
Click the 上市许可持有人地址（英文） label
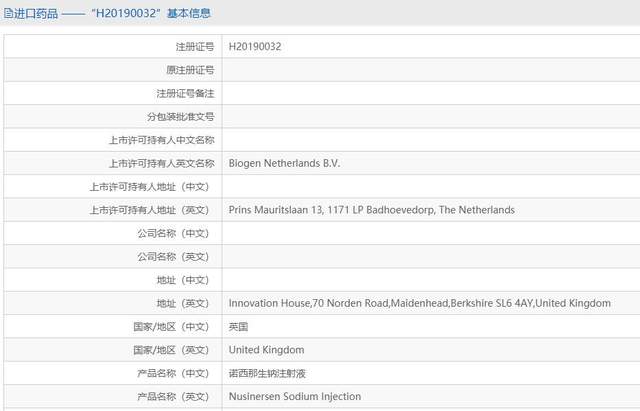[149, 210]
